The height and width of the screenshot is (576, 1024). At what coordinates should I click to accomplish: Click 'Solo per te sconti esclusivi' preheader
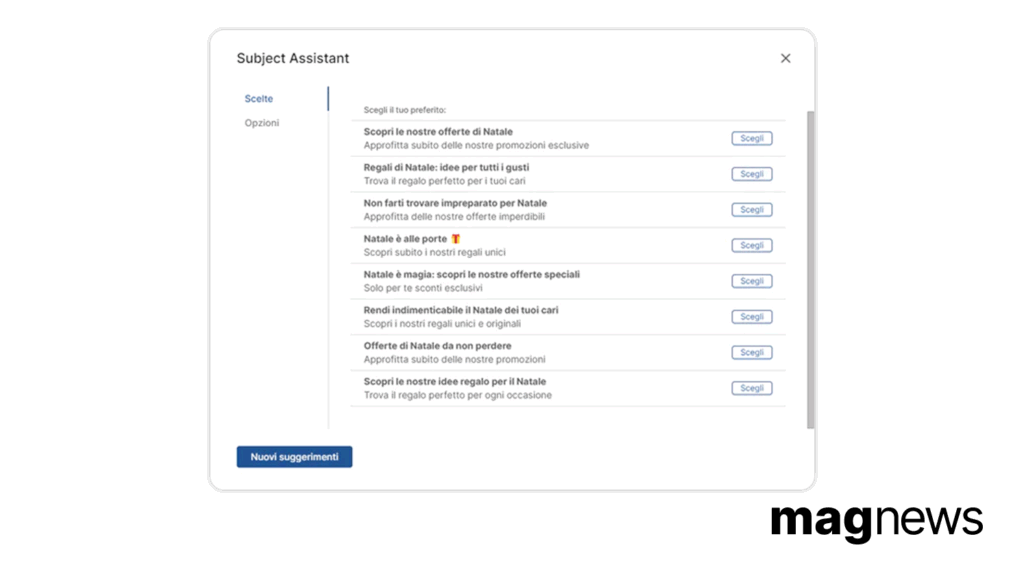point(423,288)
